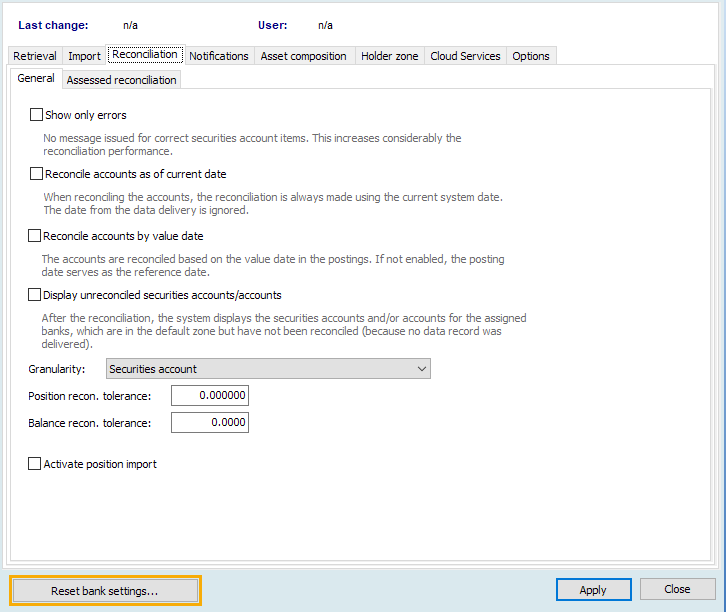
Task: Click the Apply button
Action: [x=593, y=590]
